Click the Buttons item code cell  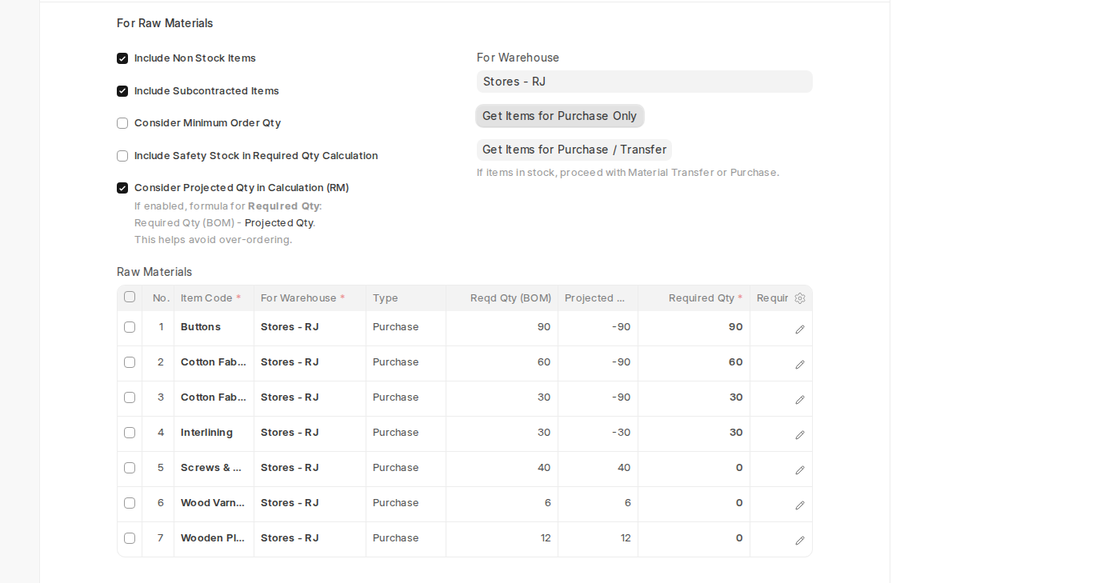pos(214,327)
